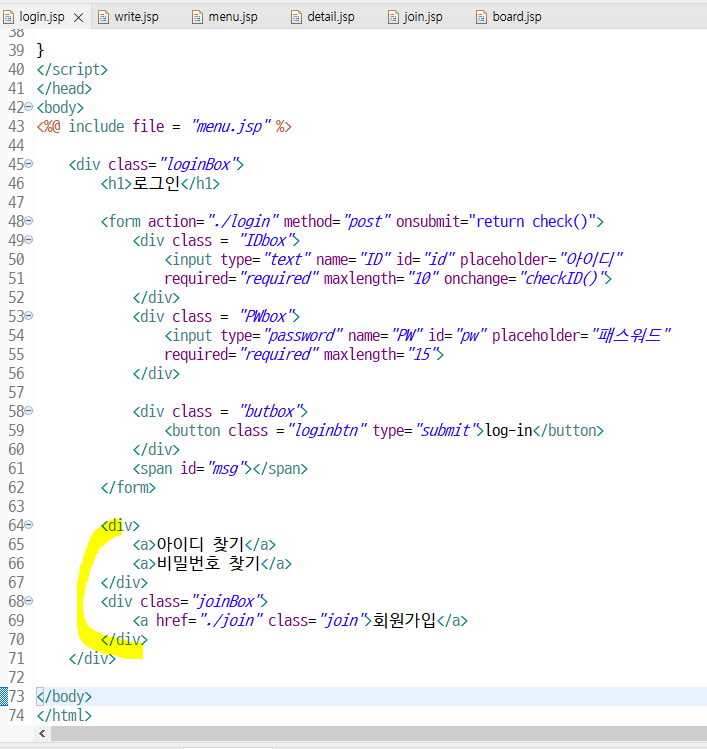
Task: Click the marker on line 73 gutter
Action: 3,696
